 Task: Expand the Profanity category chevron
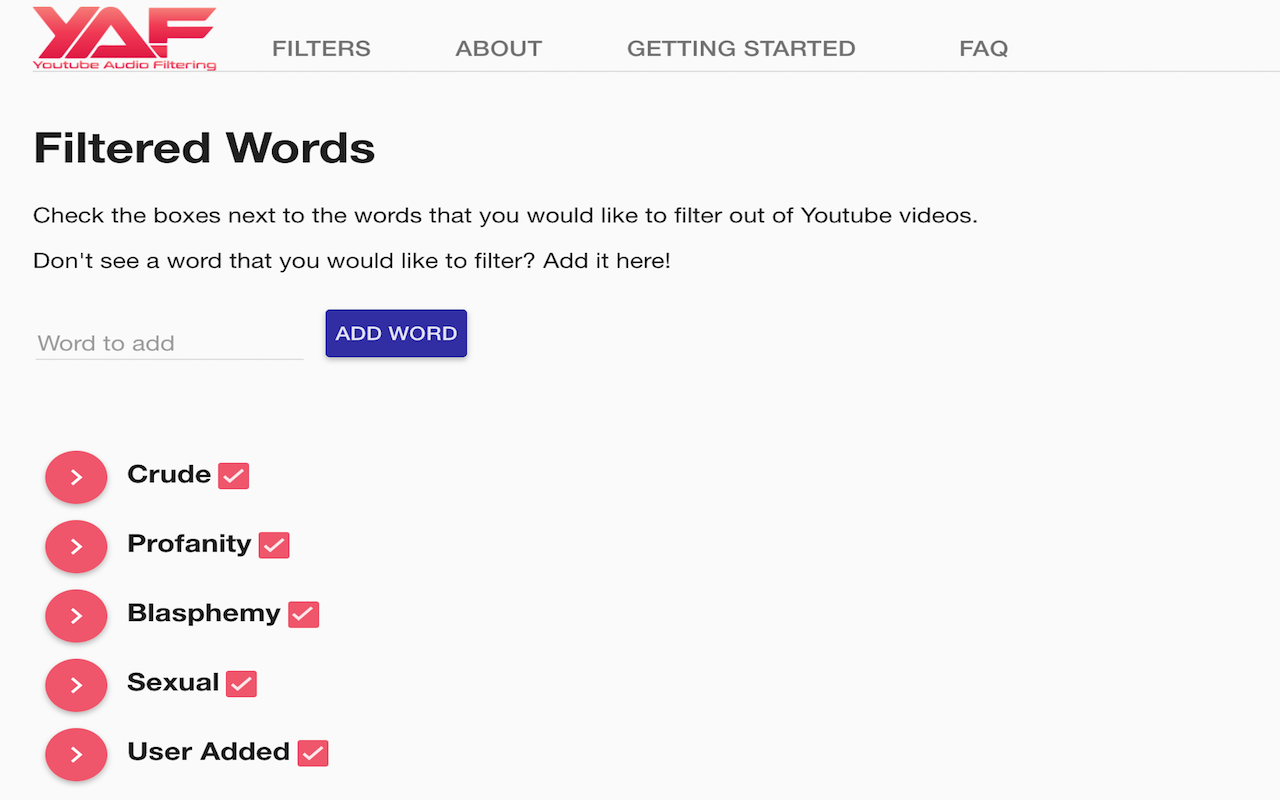tap(76, 546)
